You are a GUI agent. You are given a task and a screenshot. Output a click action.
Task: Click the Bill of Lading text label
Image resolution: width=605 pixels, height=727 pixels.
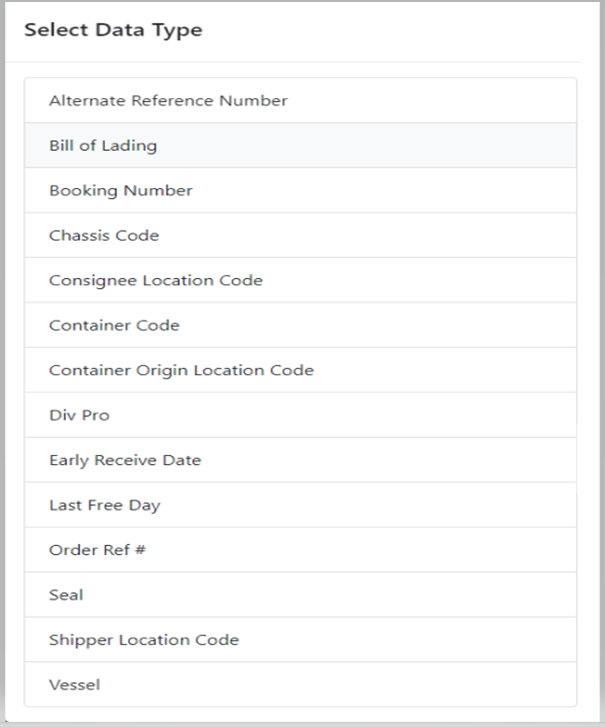point(103,146)
